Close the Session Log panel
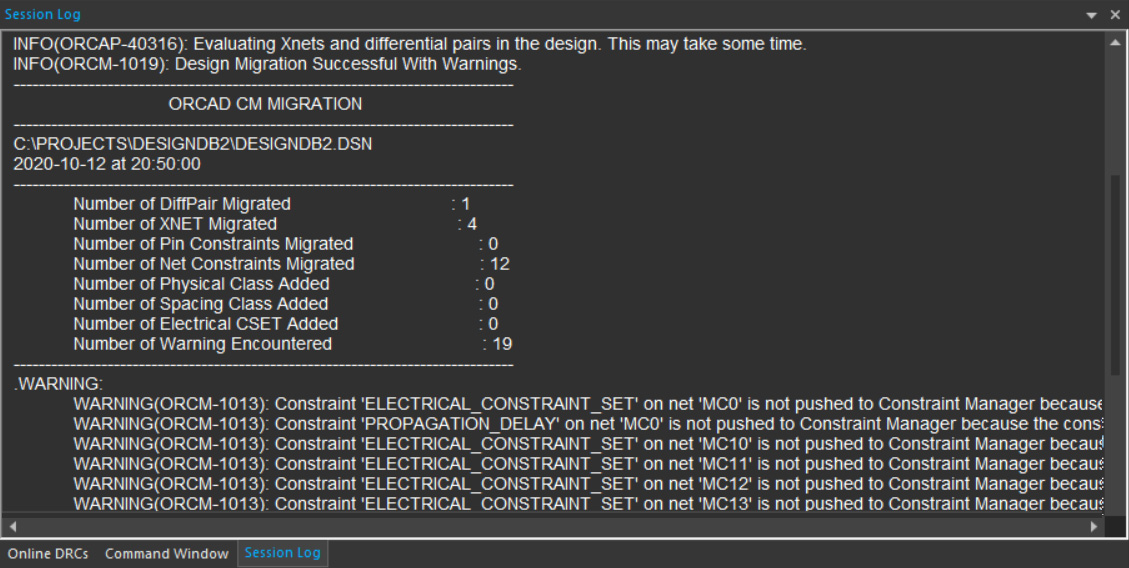 click(1115, 15)
